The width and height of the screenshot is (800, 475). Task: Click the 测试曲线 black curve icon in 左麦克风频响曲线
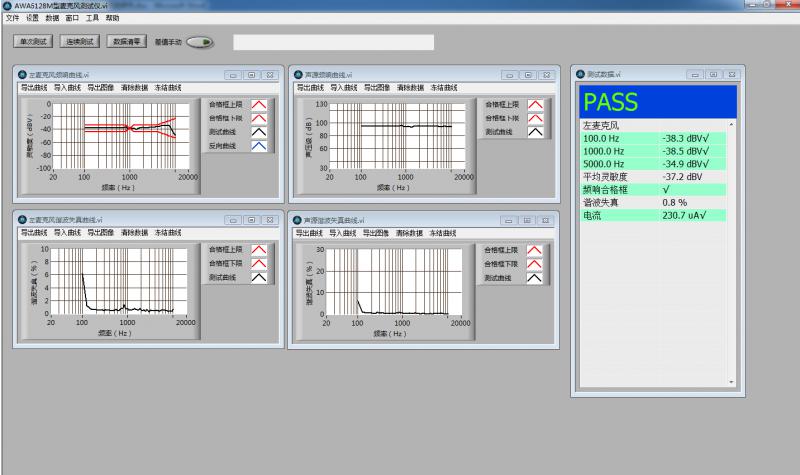tap(258, 132)
